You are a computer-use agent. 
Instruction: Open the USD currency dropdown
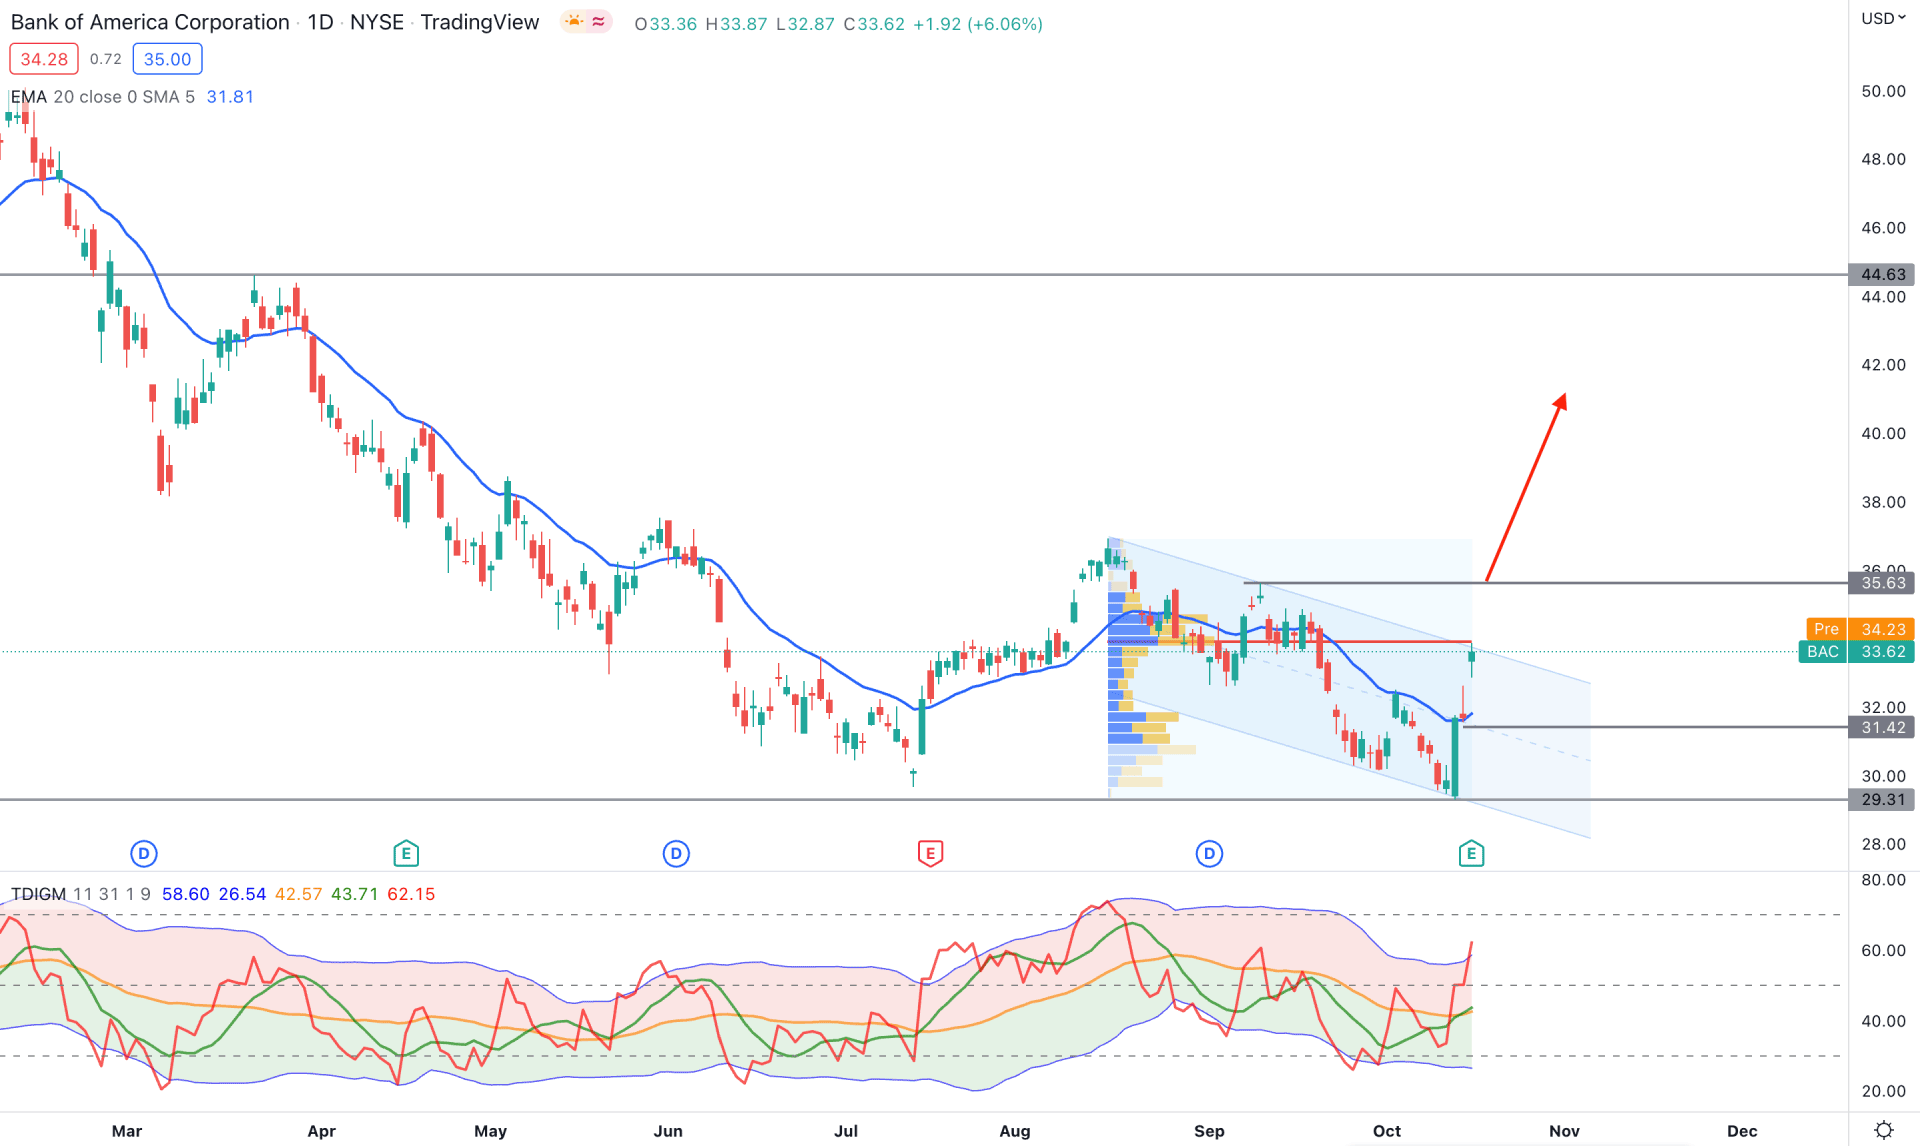(1883, 18)
